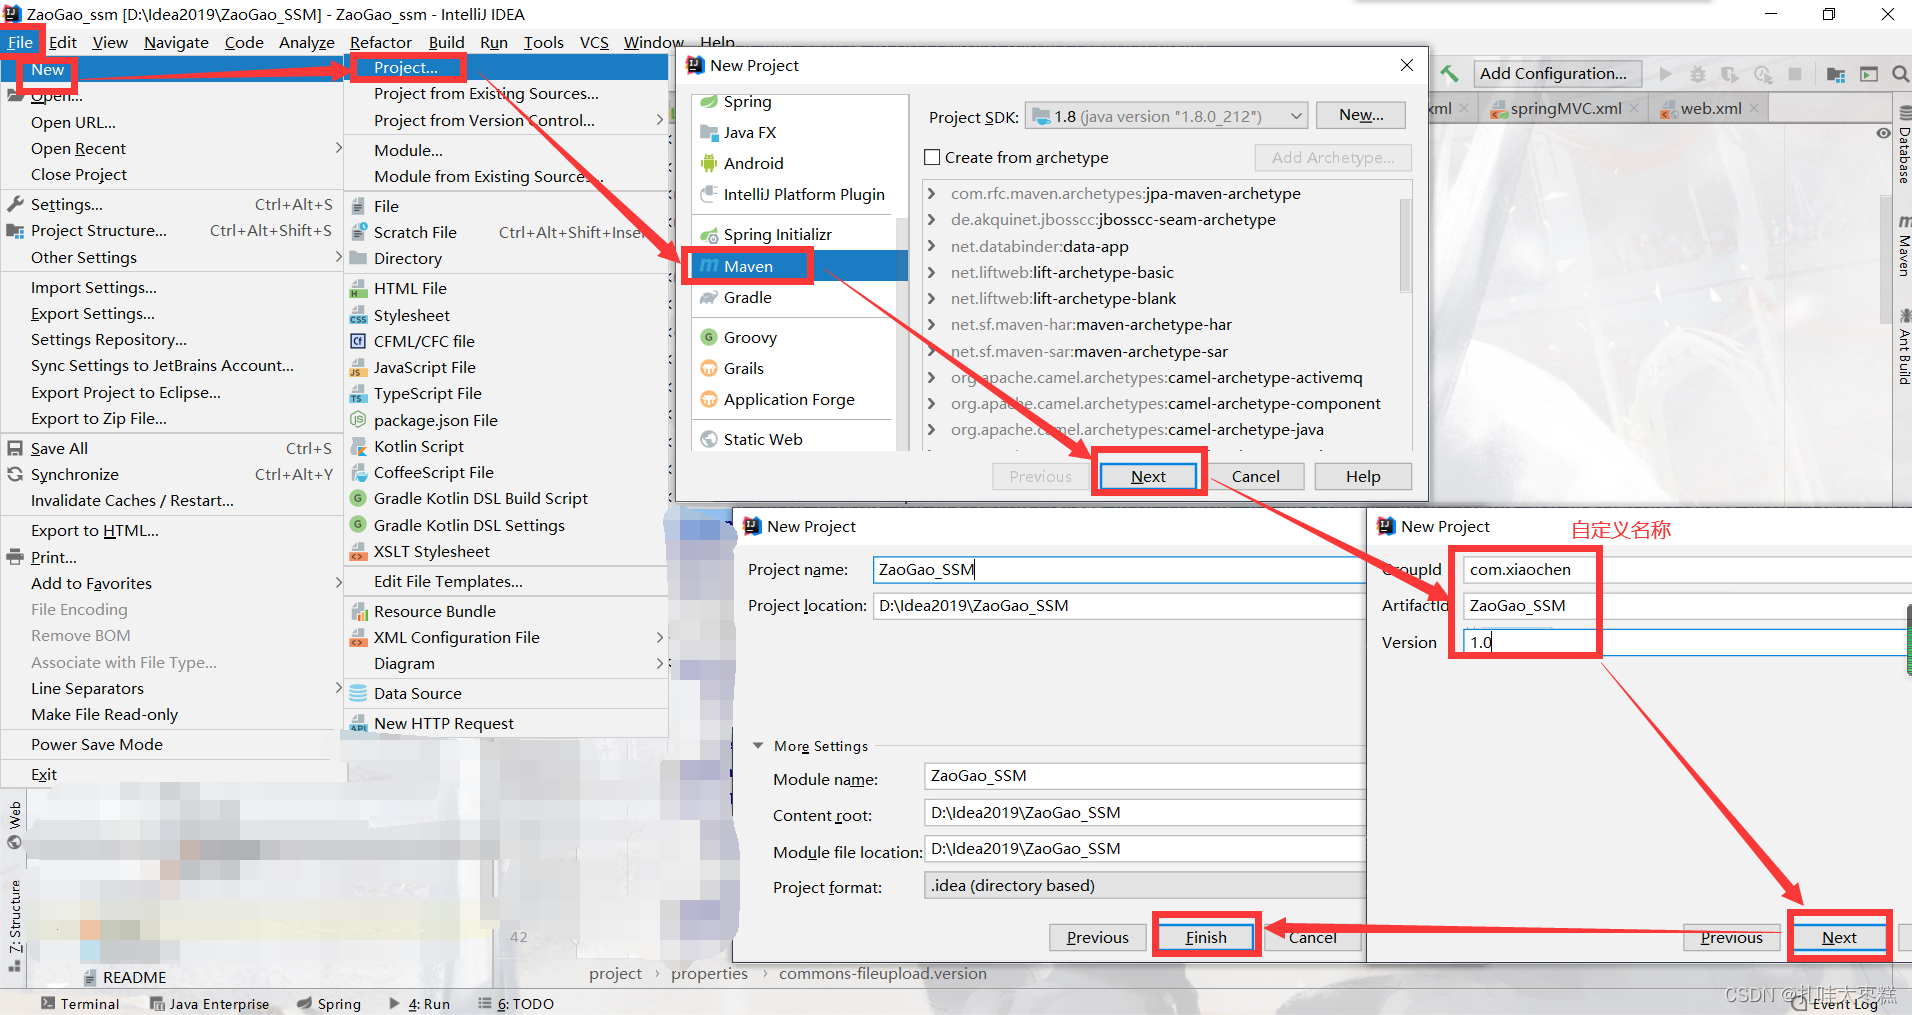Switch to the web.xml editor tab
1912x1015 pixels.
pyautogui.click(x=1710, y=108)
